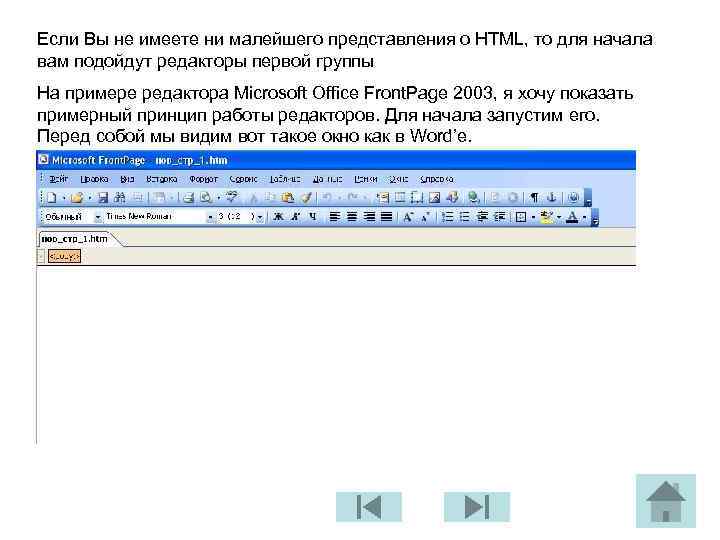The height and width of the screenshot is (540, 720).
Task: Click the Numbering list icon
Action: click(x=447, y=217)
